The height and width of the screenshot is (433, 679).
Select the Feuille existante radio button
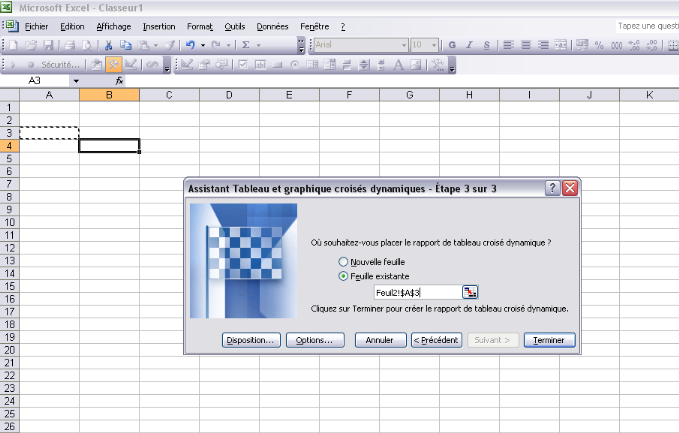[344, 275]
